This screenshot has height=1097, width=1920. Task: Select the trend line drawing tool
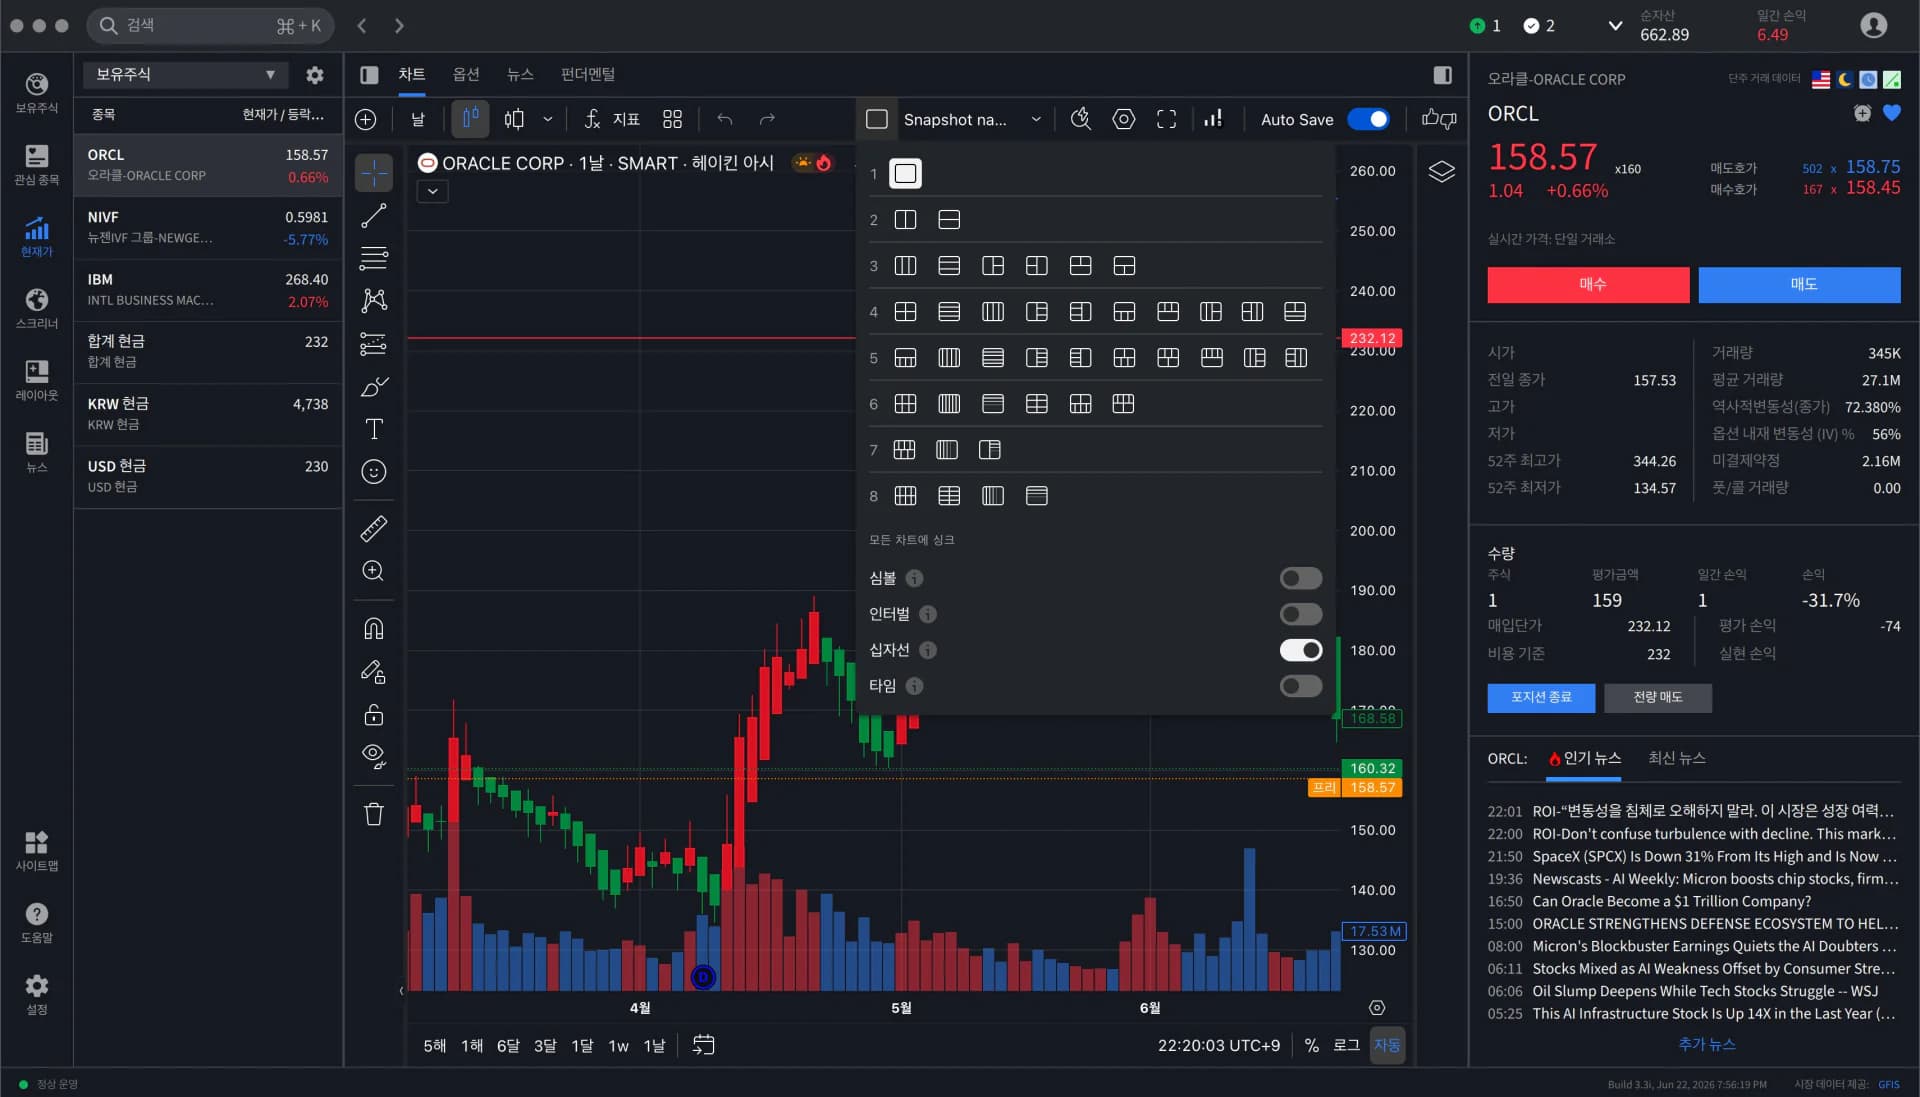[374, 215]
